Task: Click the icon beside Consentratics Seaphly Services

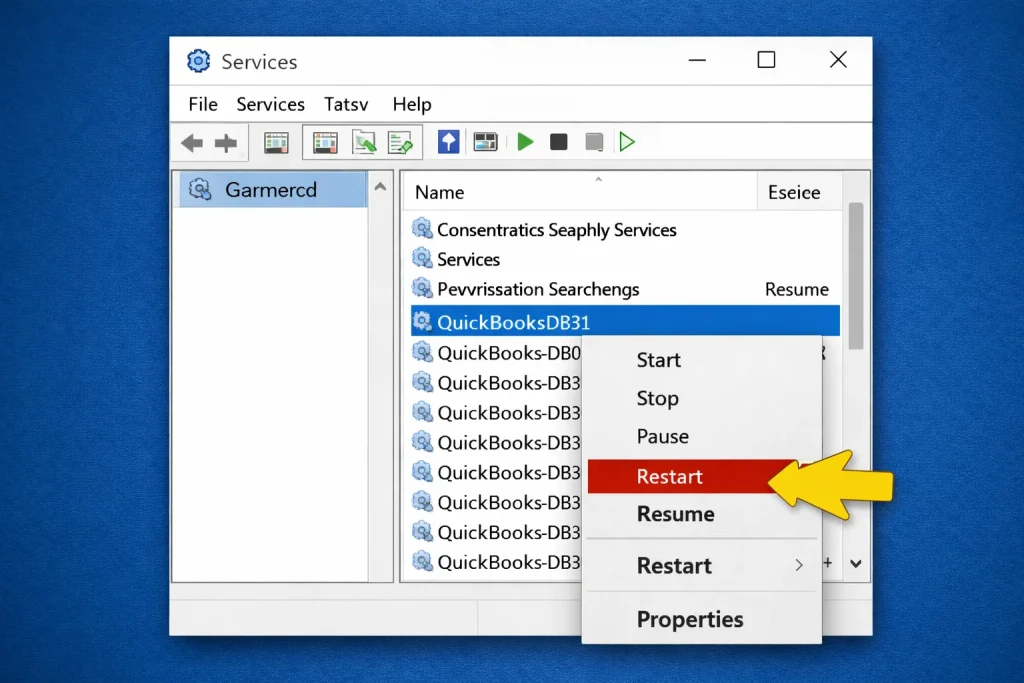Action: [x=423, y=229]
